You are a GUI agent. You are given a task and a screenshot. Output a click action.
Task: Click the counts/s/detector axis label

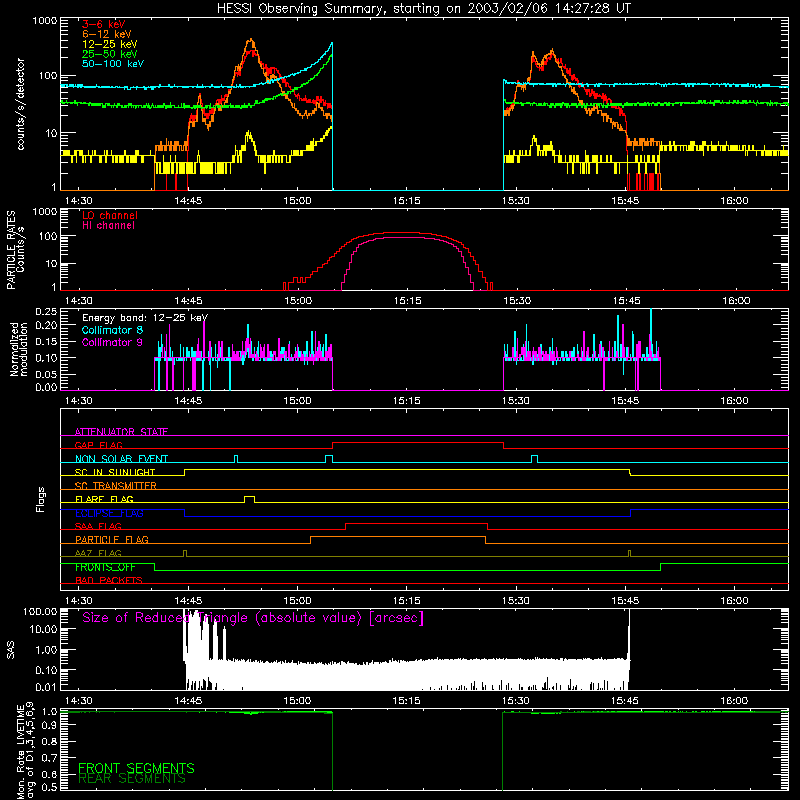coord(21,104)
